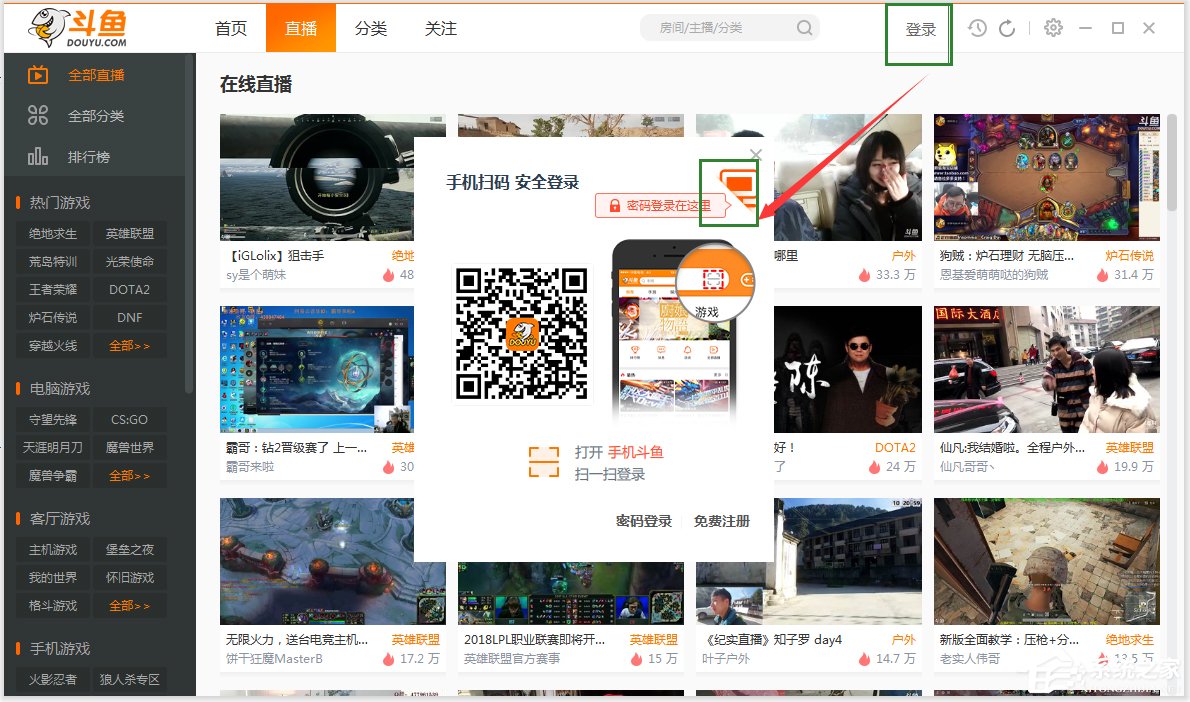Select 荒岛特训 category
1190x702 pixels.
(x=53, y=262)
